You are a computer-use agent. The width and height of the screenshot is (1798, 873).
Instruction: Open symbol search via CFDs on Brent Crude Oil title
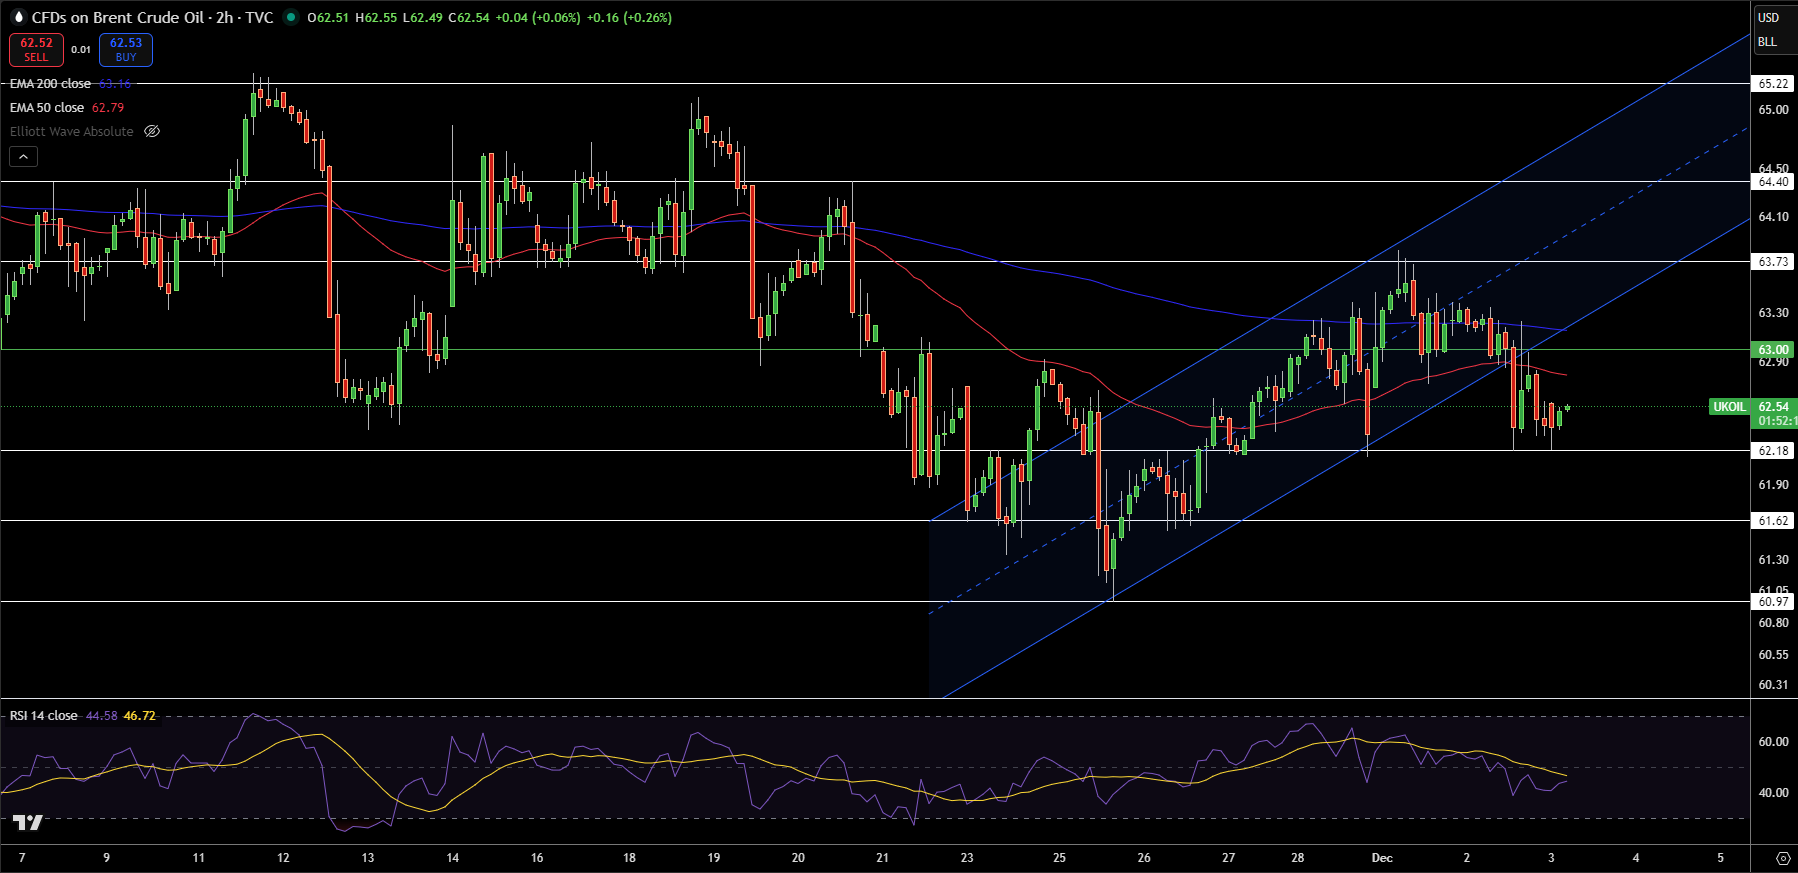coord(118,17)
